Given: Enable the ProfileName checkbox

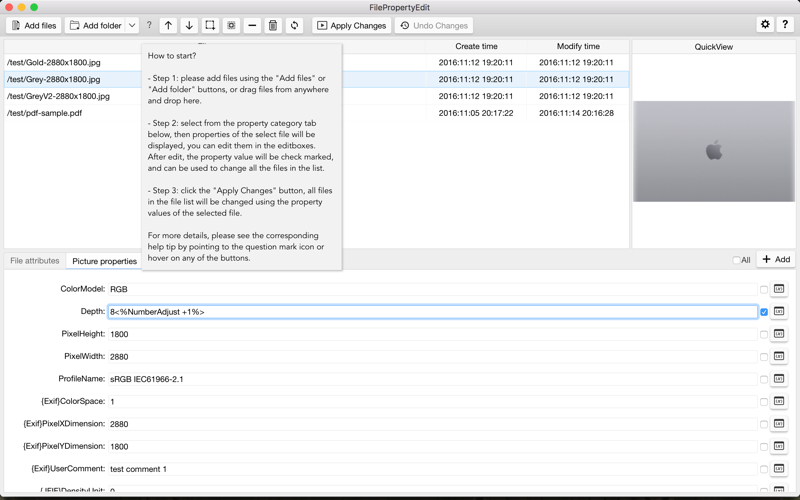Looking at the screenshot, I should (x=764, y=380).
